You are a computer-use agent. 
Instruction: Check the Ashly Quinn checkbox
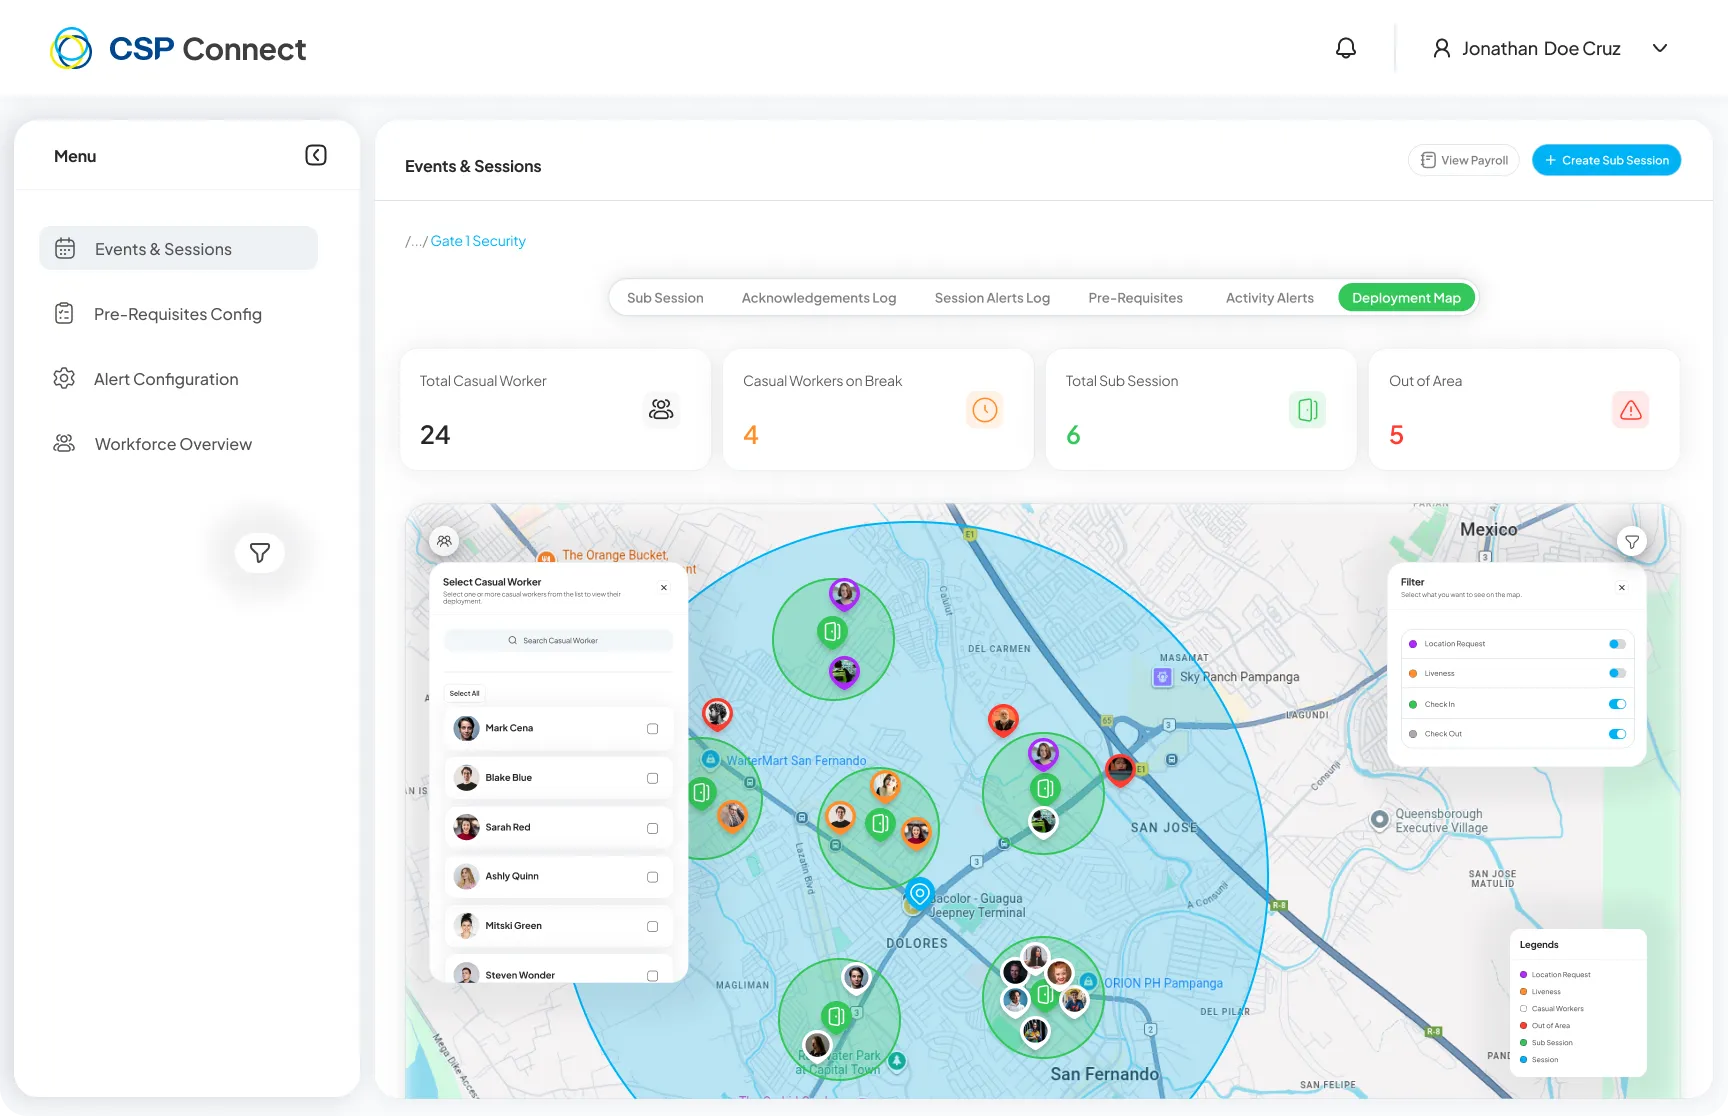[653, 877]
